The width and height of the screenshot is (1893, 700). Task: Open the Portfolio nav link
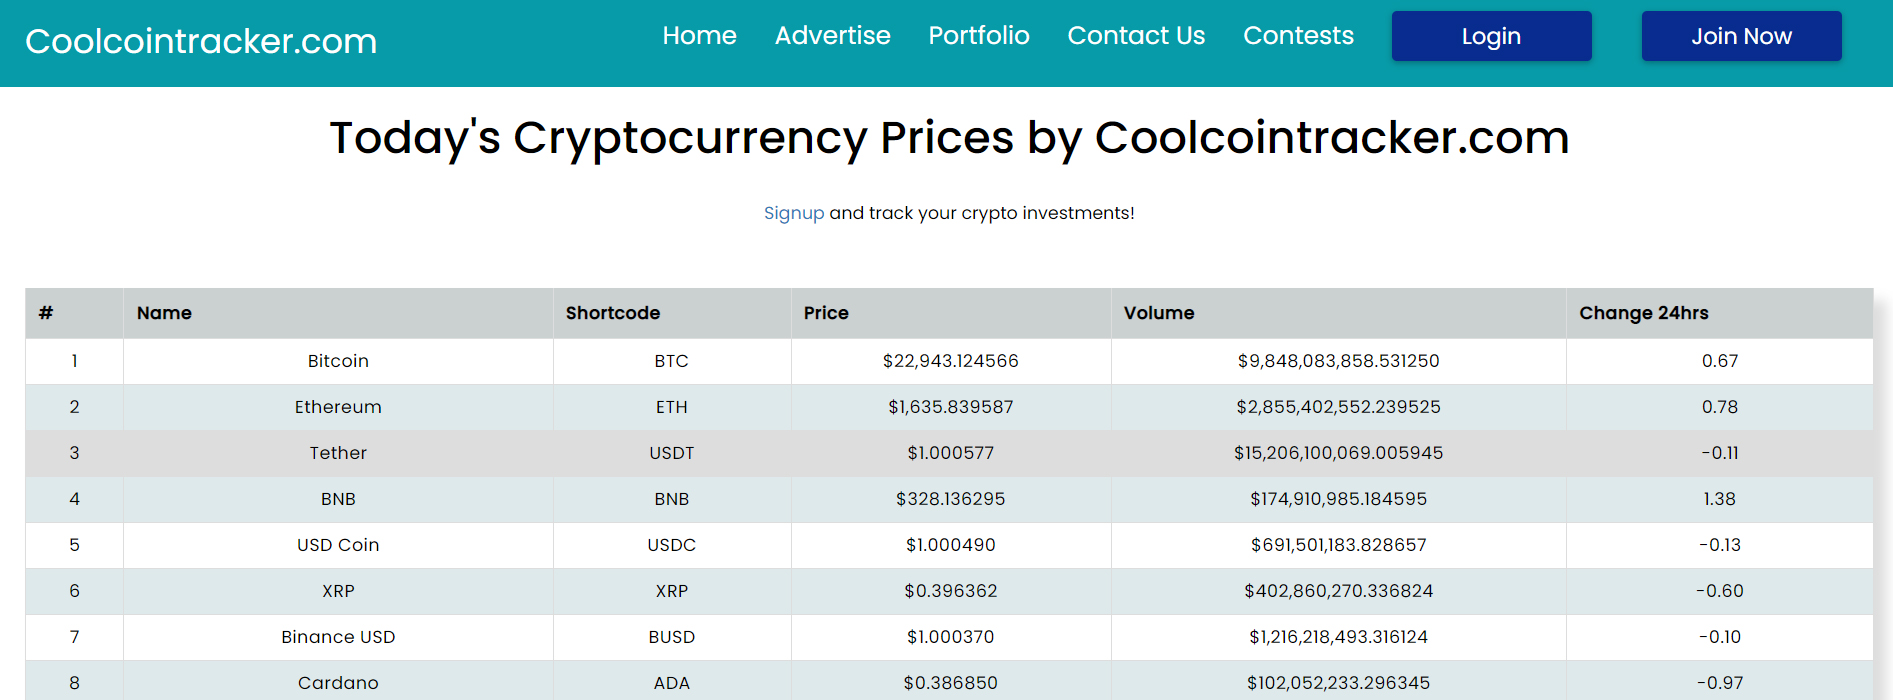click(x=978, y=36)
